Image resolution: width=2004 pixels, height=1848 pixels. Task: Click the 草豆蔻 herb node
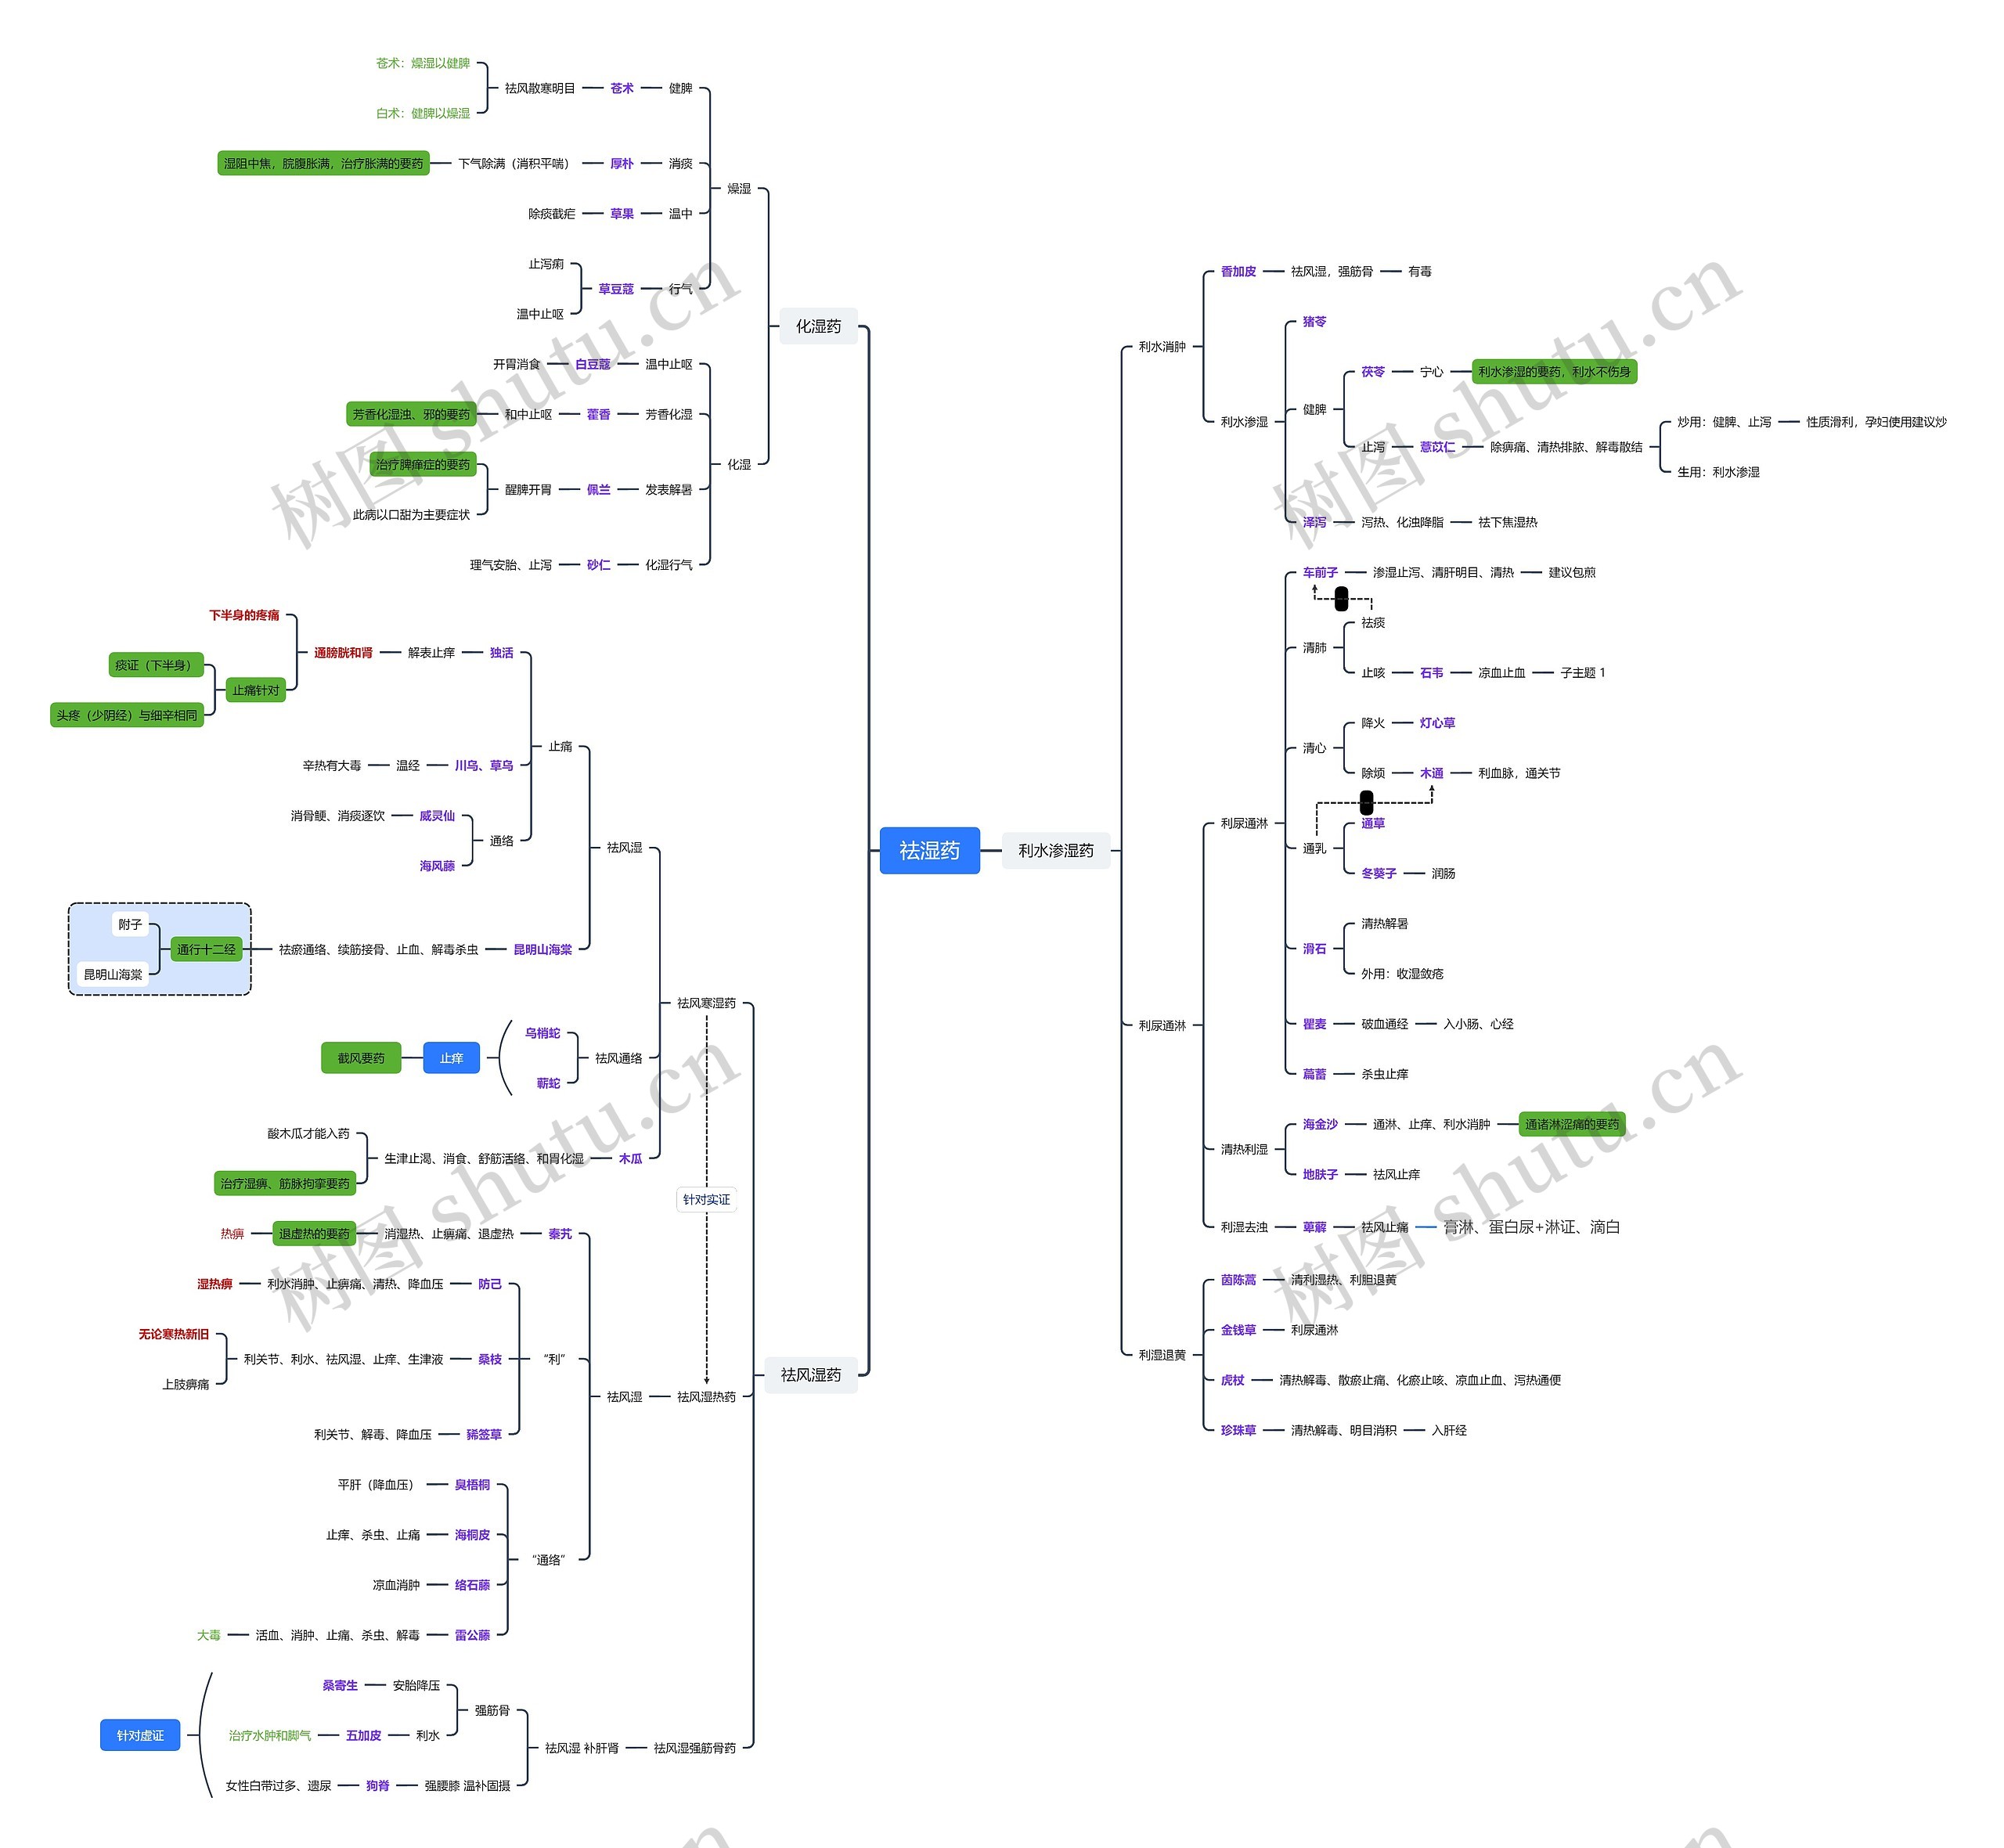click(616, 288)
